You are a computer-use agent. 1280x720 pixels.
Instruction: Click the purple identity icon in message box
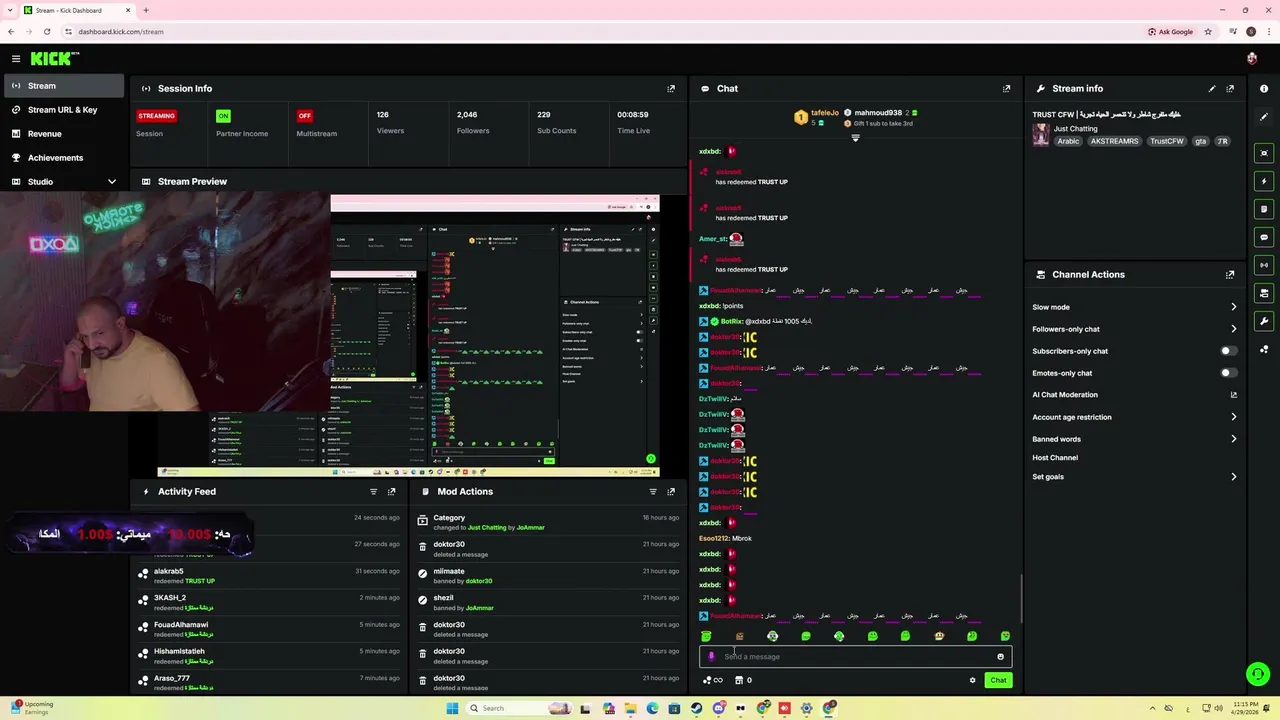pyautogui.click(x=711, y=657)
